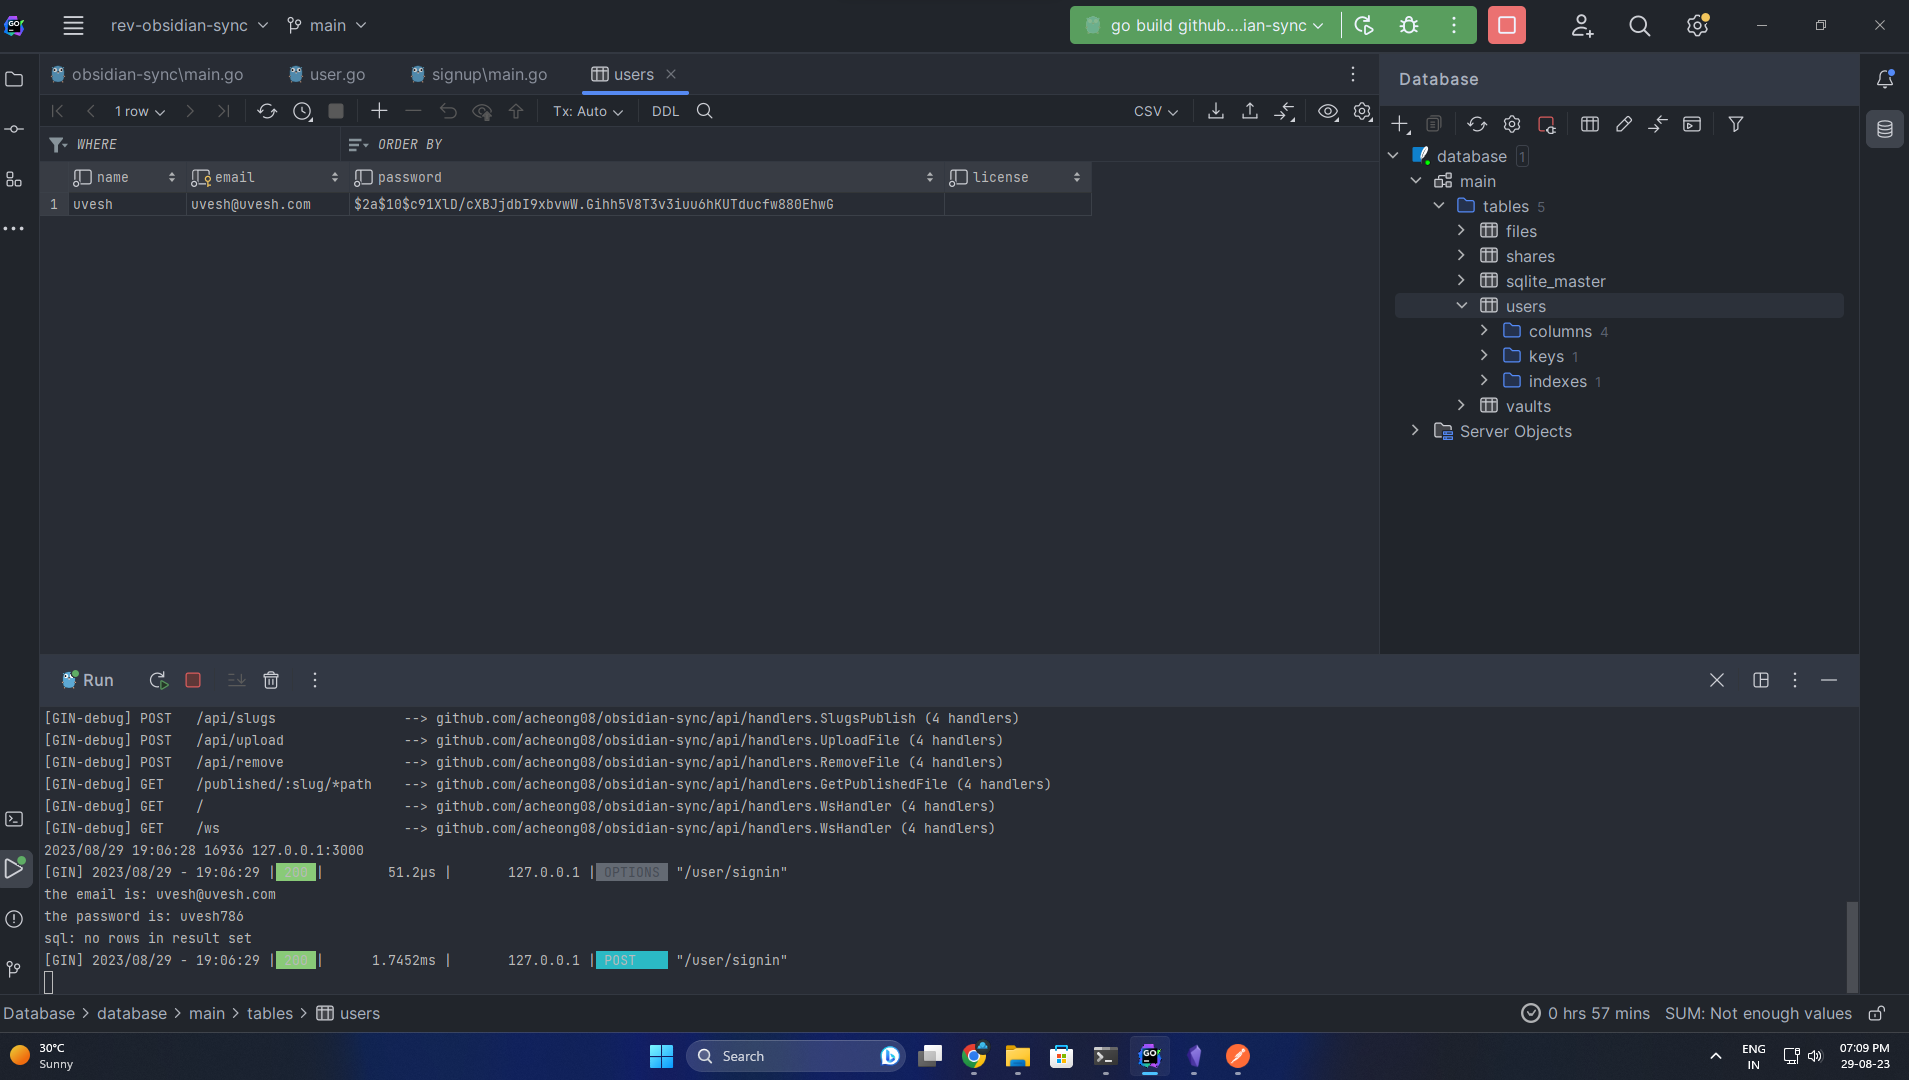Close the users editor tab
Screen dimensions: 1909x1080
point(672,74)
